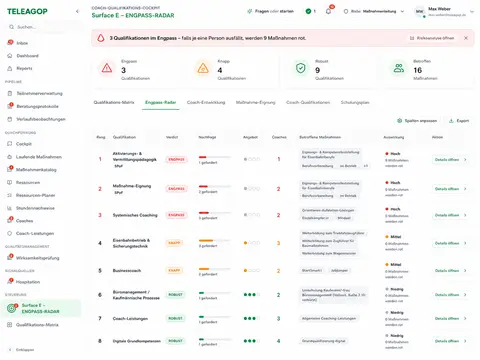Open sidebar Qualifikations-Matrix grid icon

coord(9,325)
